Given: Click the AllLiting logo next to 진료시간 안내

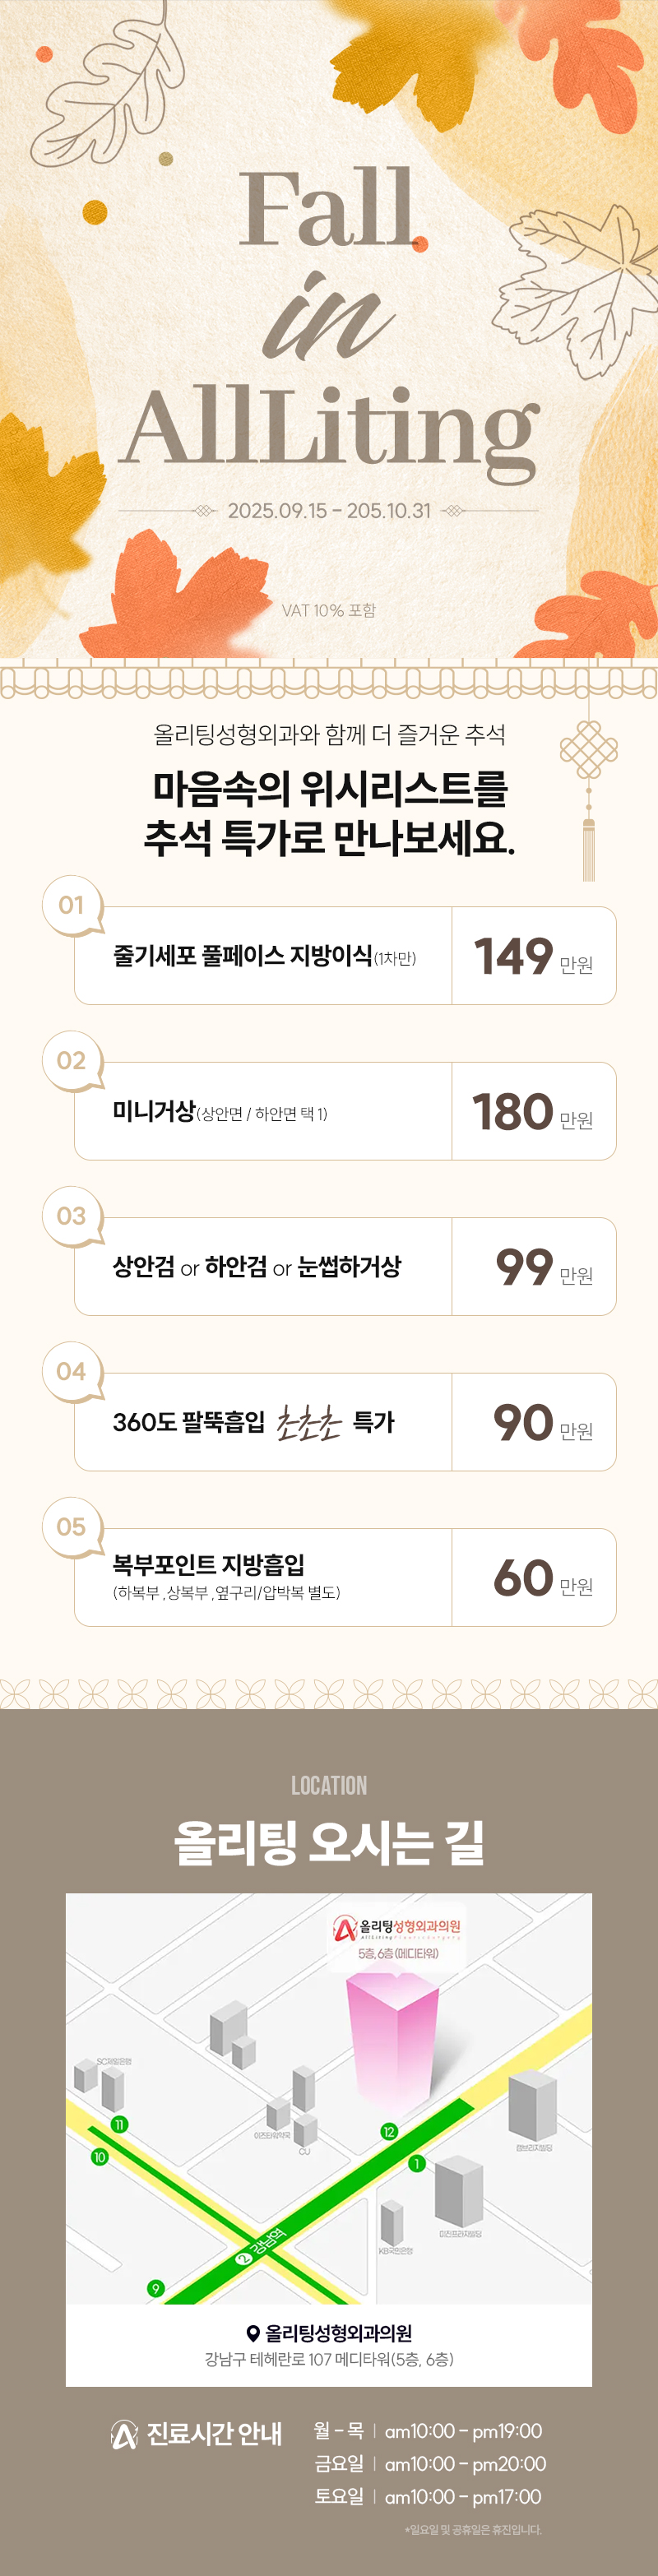Looking at the screenshot, I should coord(124,2434).
